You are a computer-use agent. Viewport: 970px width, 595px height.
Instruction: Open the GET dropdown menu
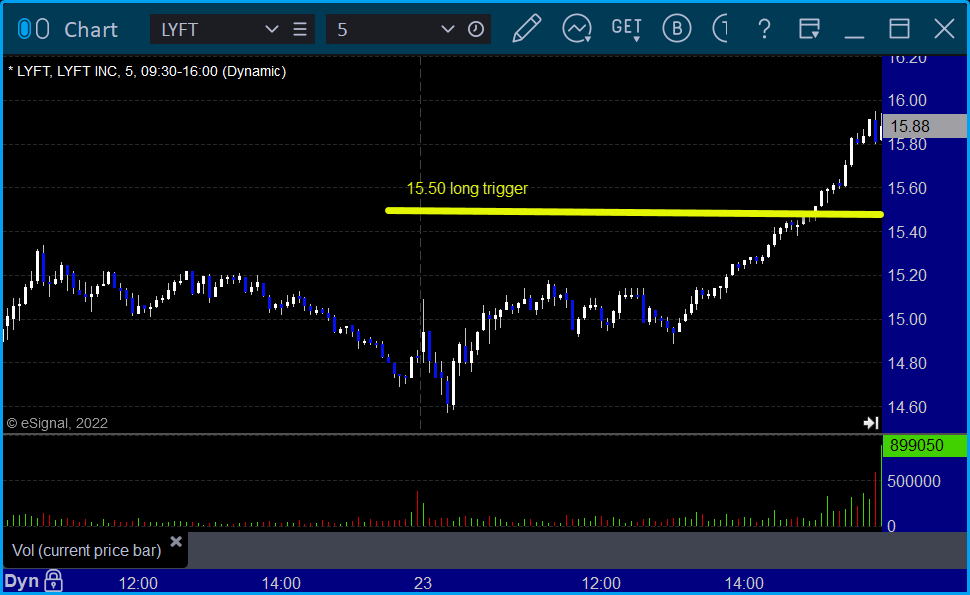pos(627,28)
